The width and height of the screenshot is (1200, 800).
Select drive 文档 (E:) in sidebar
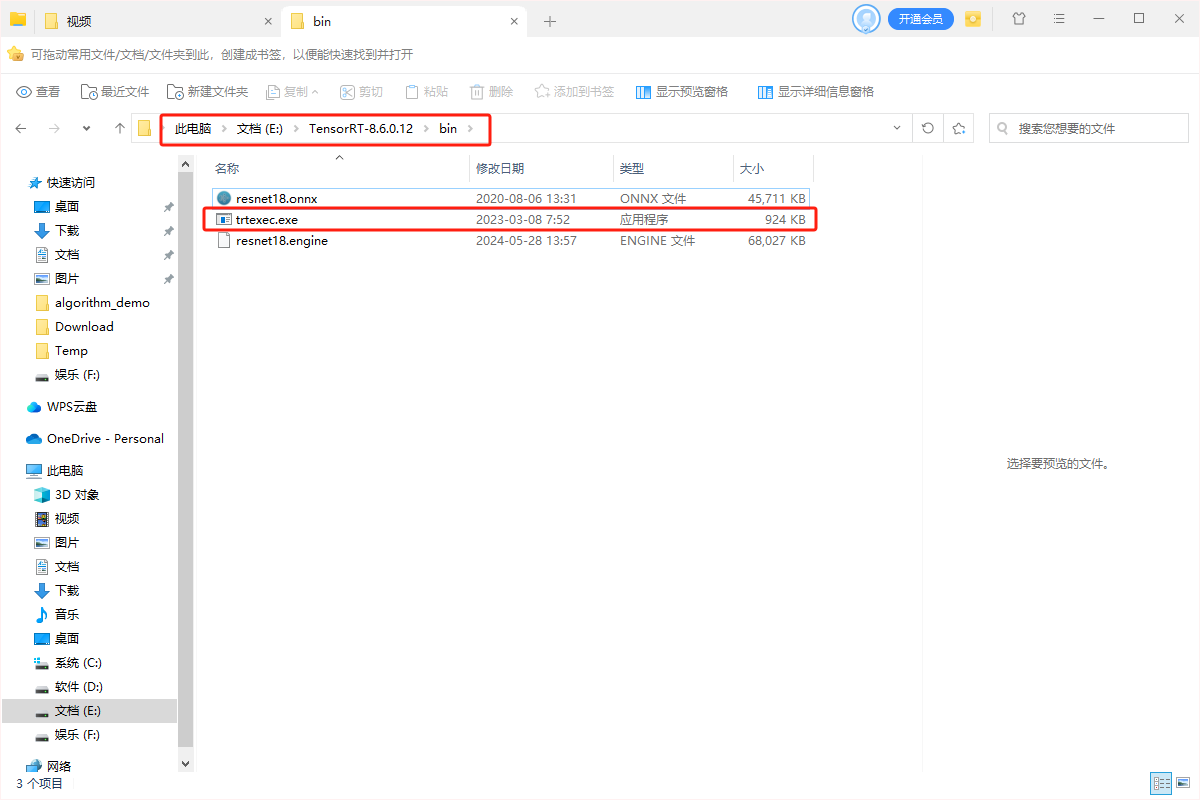coord(88,711)
